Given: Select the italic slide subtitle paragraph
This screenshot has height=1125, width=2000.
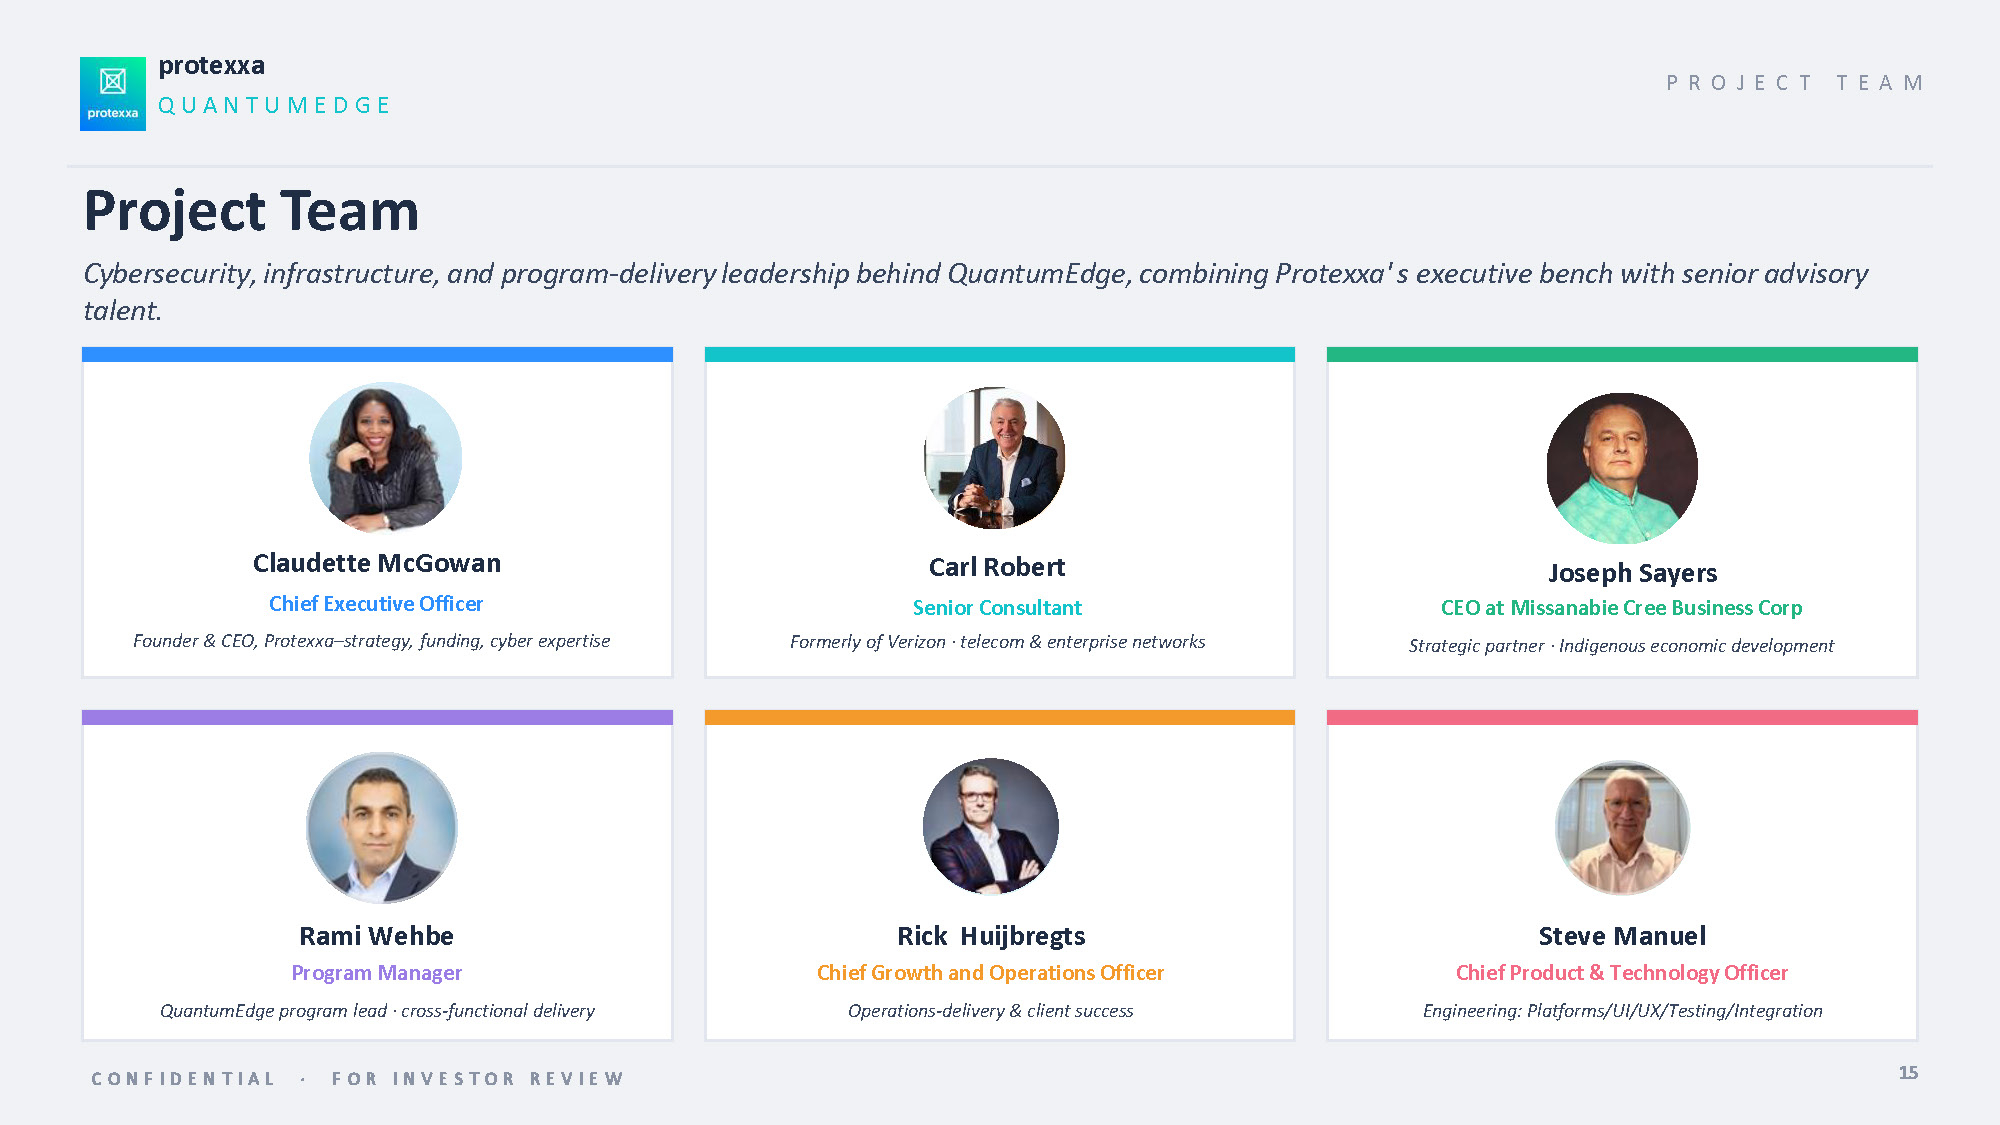Looking at the screenshot, I should point(976,291).
